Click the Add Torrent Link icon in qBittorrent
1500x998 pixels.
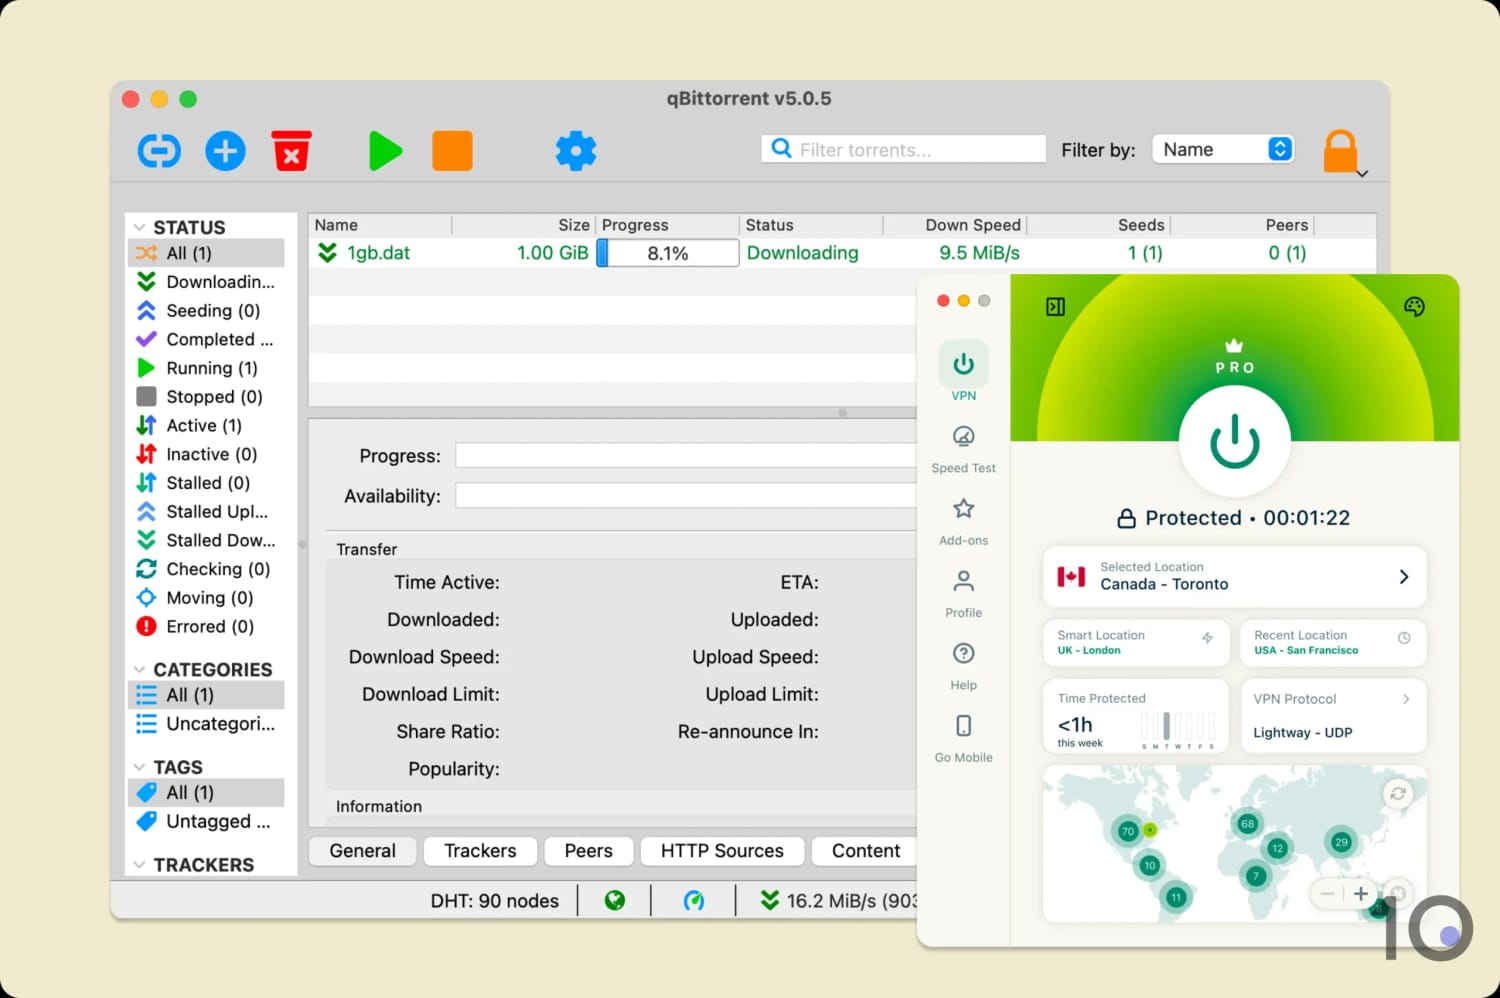159,151
